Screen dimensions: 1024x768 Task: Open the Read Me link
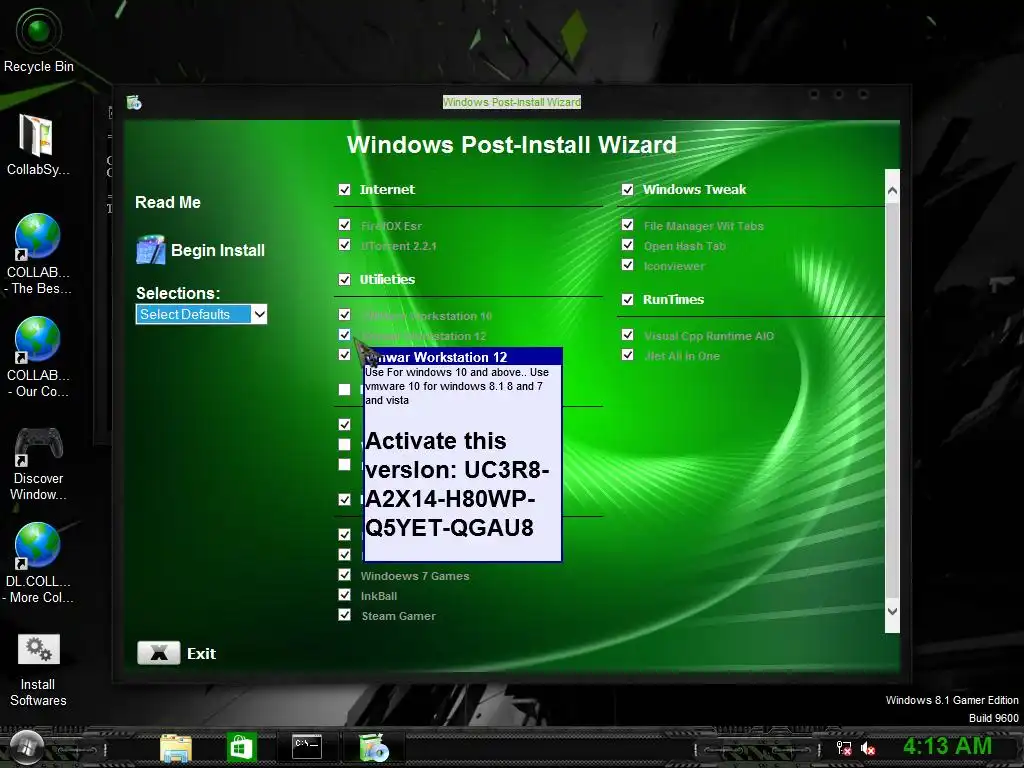point(168,202)
